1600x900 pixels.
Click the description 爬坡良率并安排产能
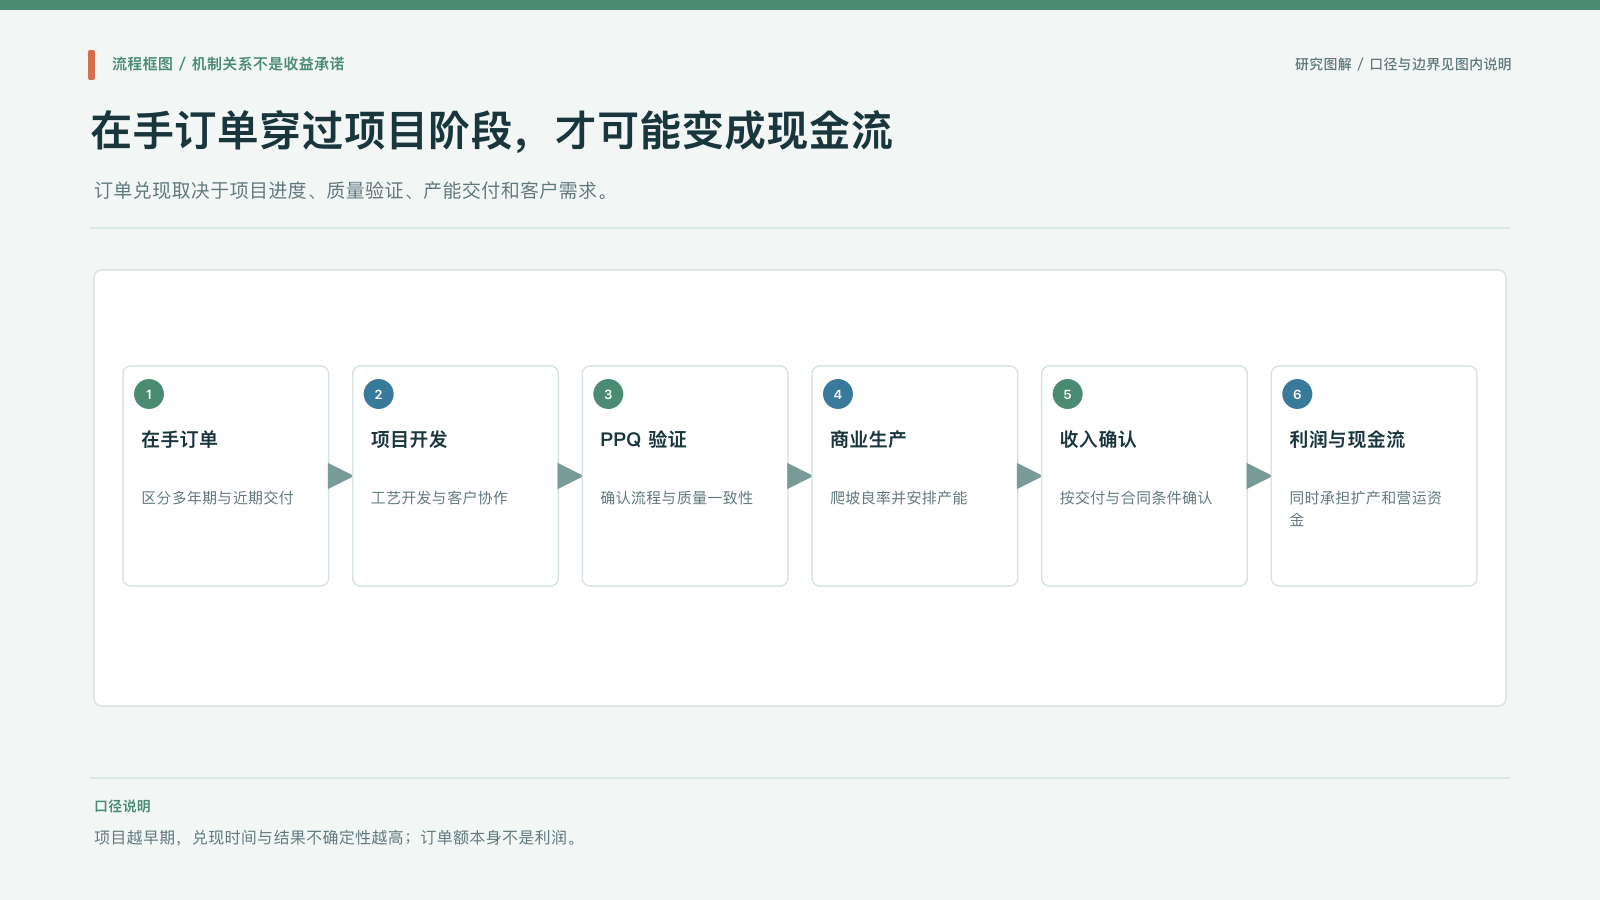click(898, 498)
